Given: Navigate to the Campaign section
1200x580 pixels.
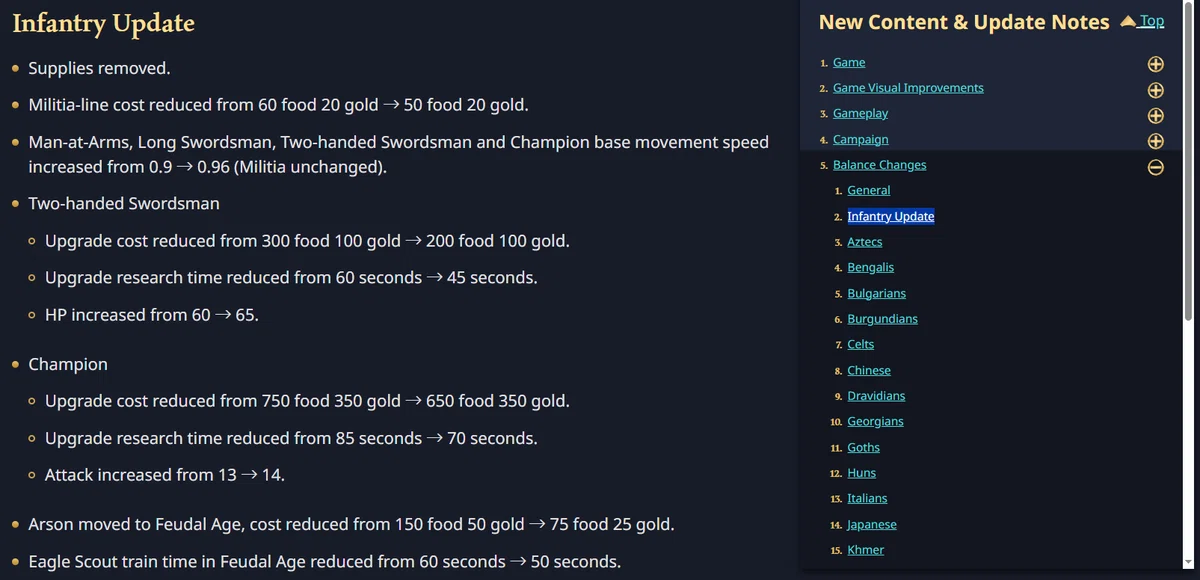Looking at the screenshot, I should click(x=860, y=139).
